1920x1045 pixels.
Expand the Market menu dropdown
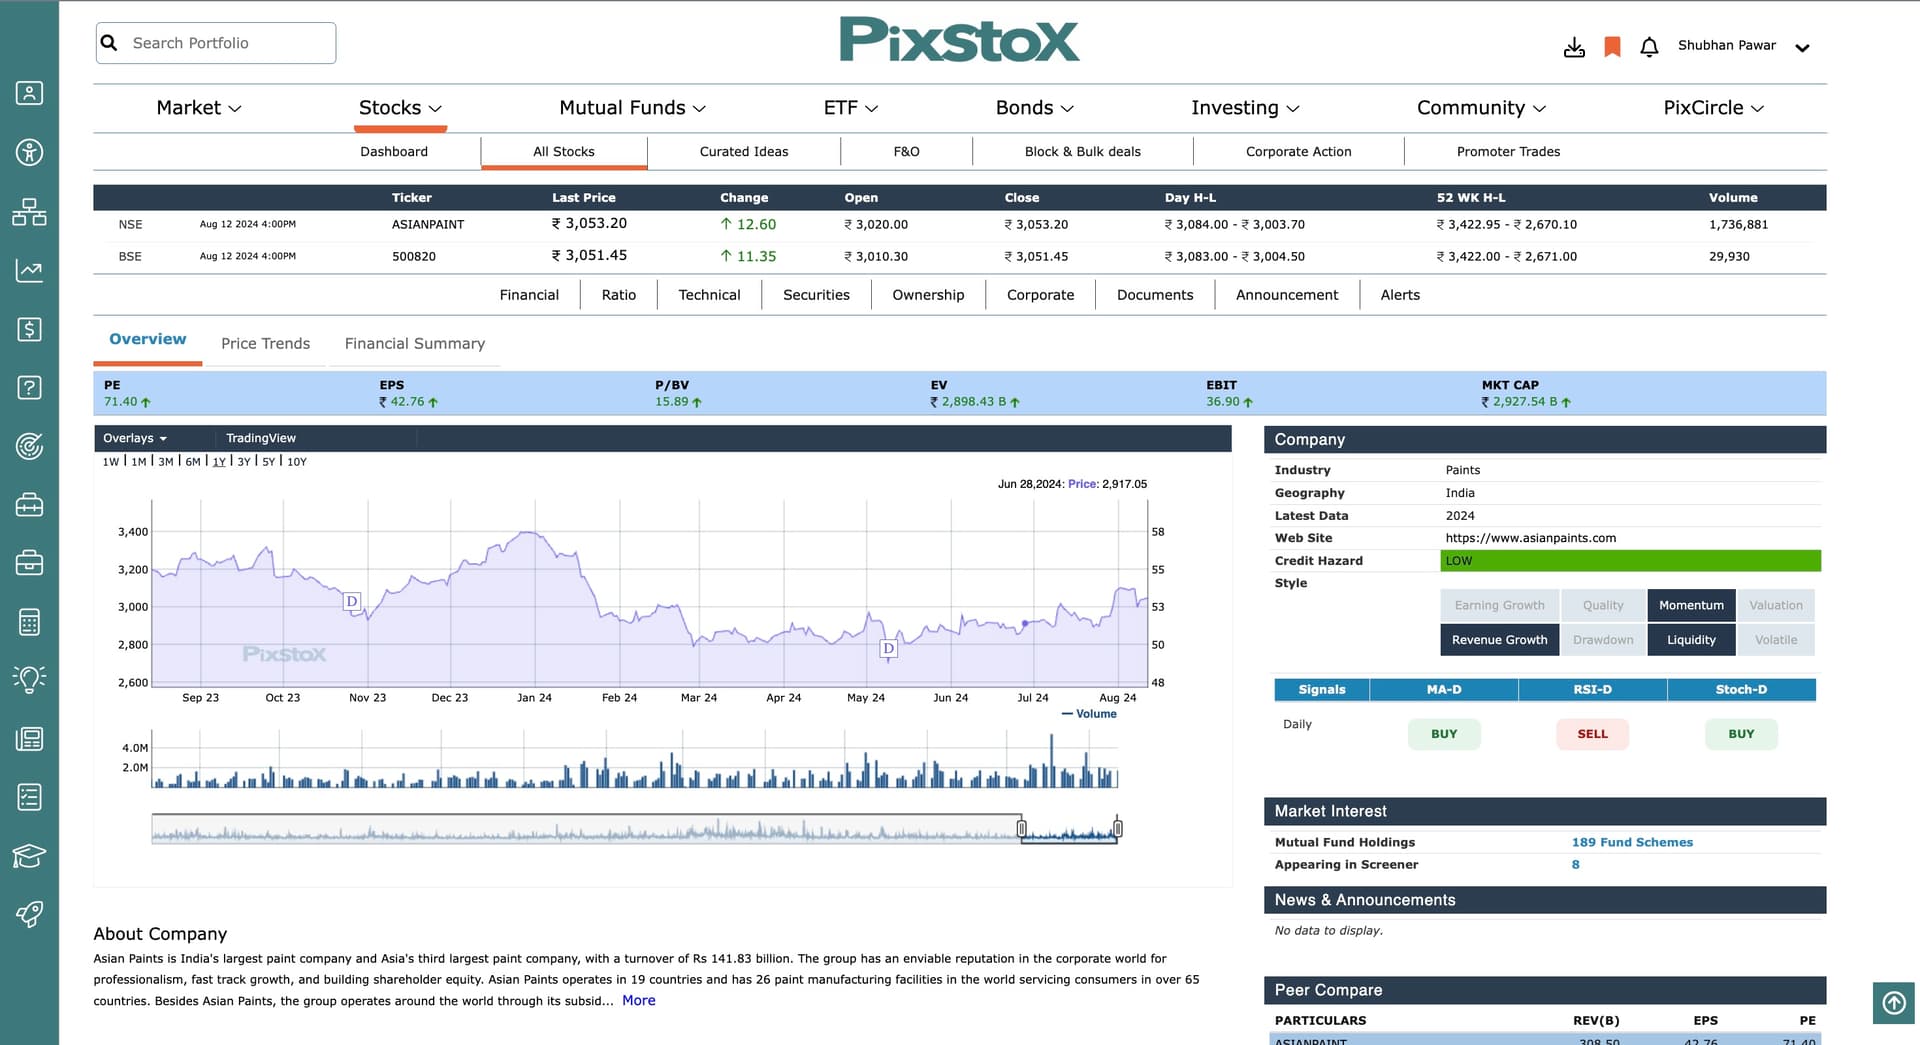(x=199, y=108)
